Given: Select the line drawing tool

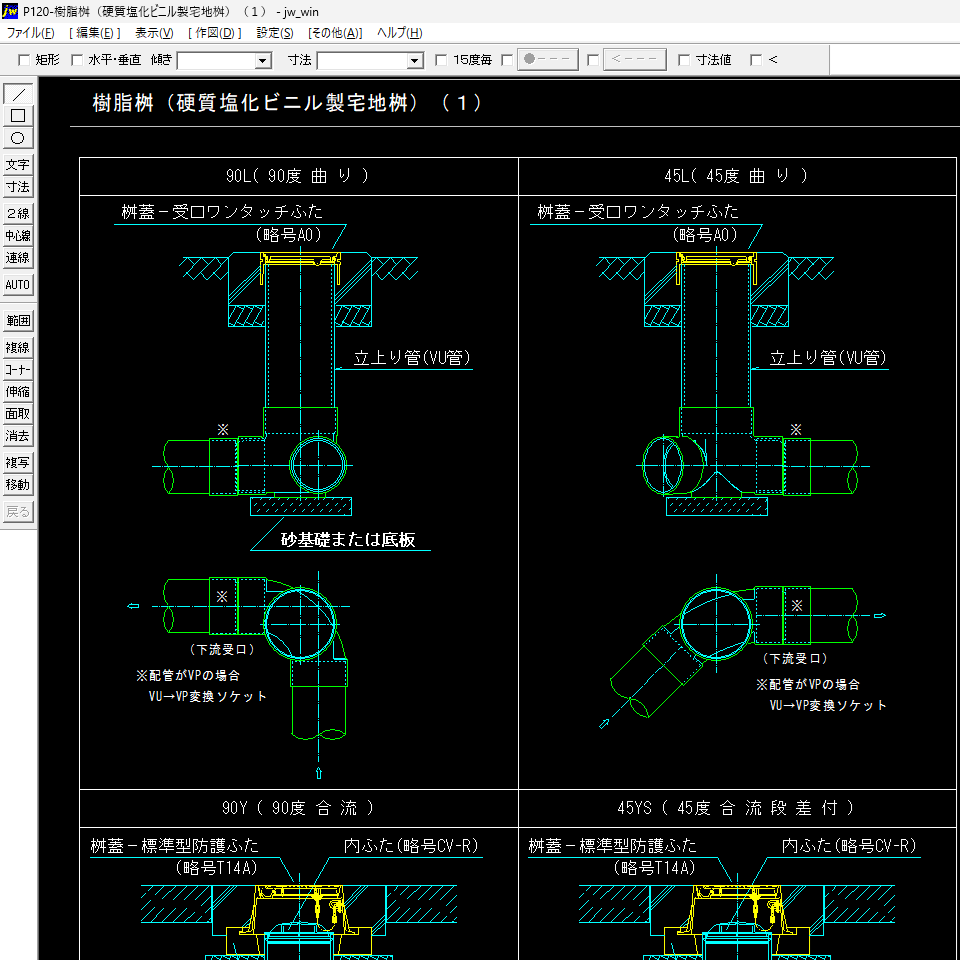Looking at the screenshot, I should (x=18, y=94).
